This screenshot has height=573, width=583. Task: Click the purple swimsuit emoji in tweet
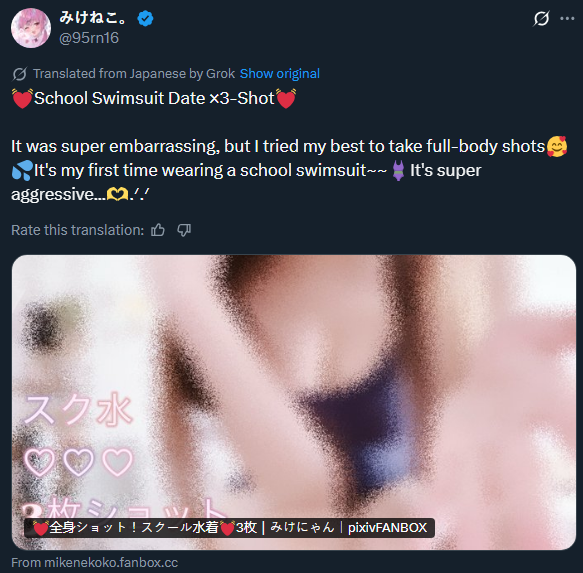point(398,171)
